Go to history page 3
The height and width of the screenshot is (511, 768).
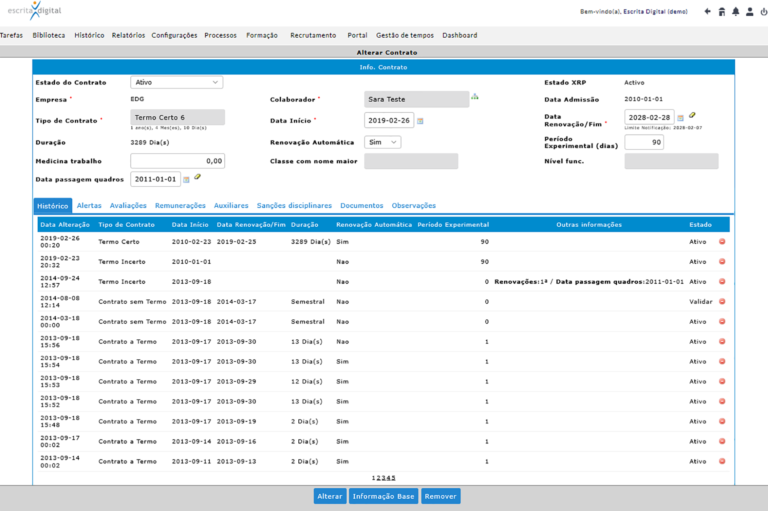pyautogui.click(x=384, y=478)
